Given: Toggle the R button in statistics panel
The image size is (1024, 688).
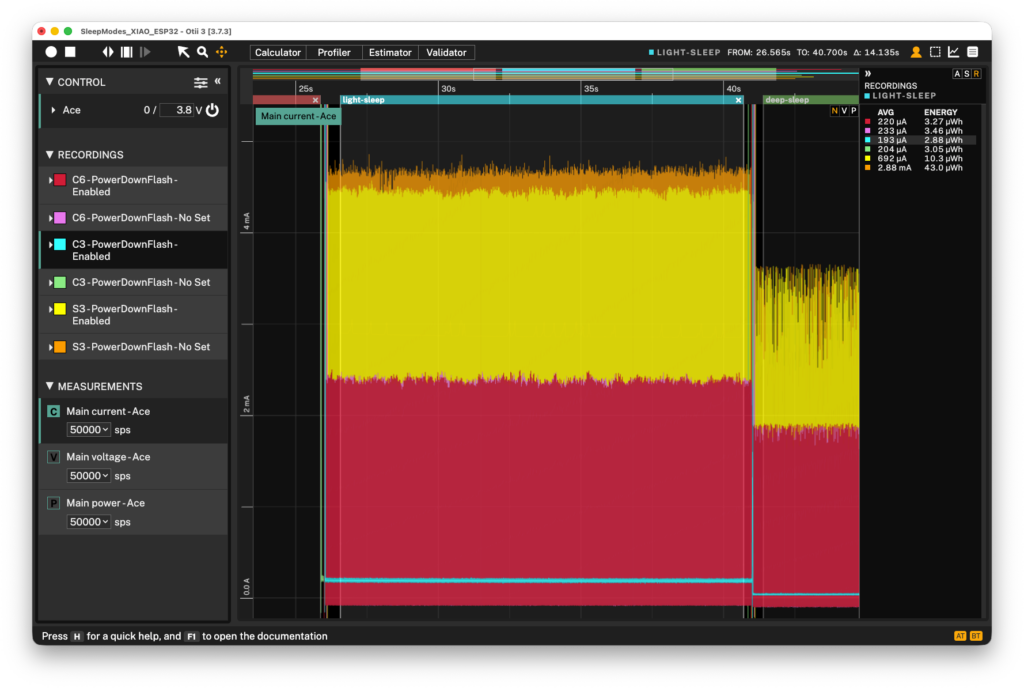Looking at the screenshot, I should (x=976, y=74).
